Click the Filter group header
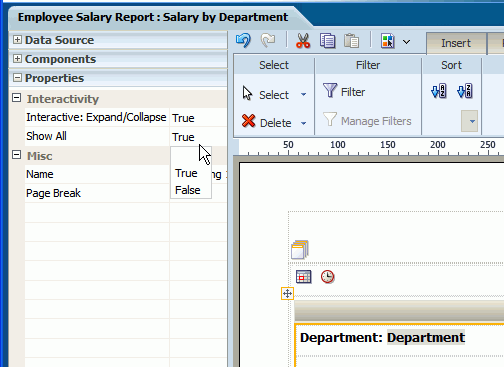This screenshot has height=367, width=504. (x=368, y=65)
